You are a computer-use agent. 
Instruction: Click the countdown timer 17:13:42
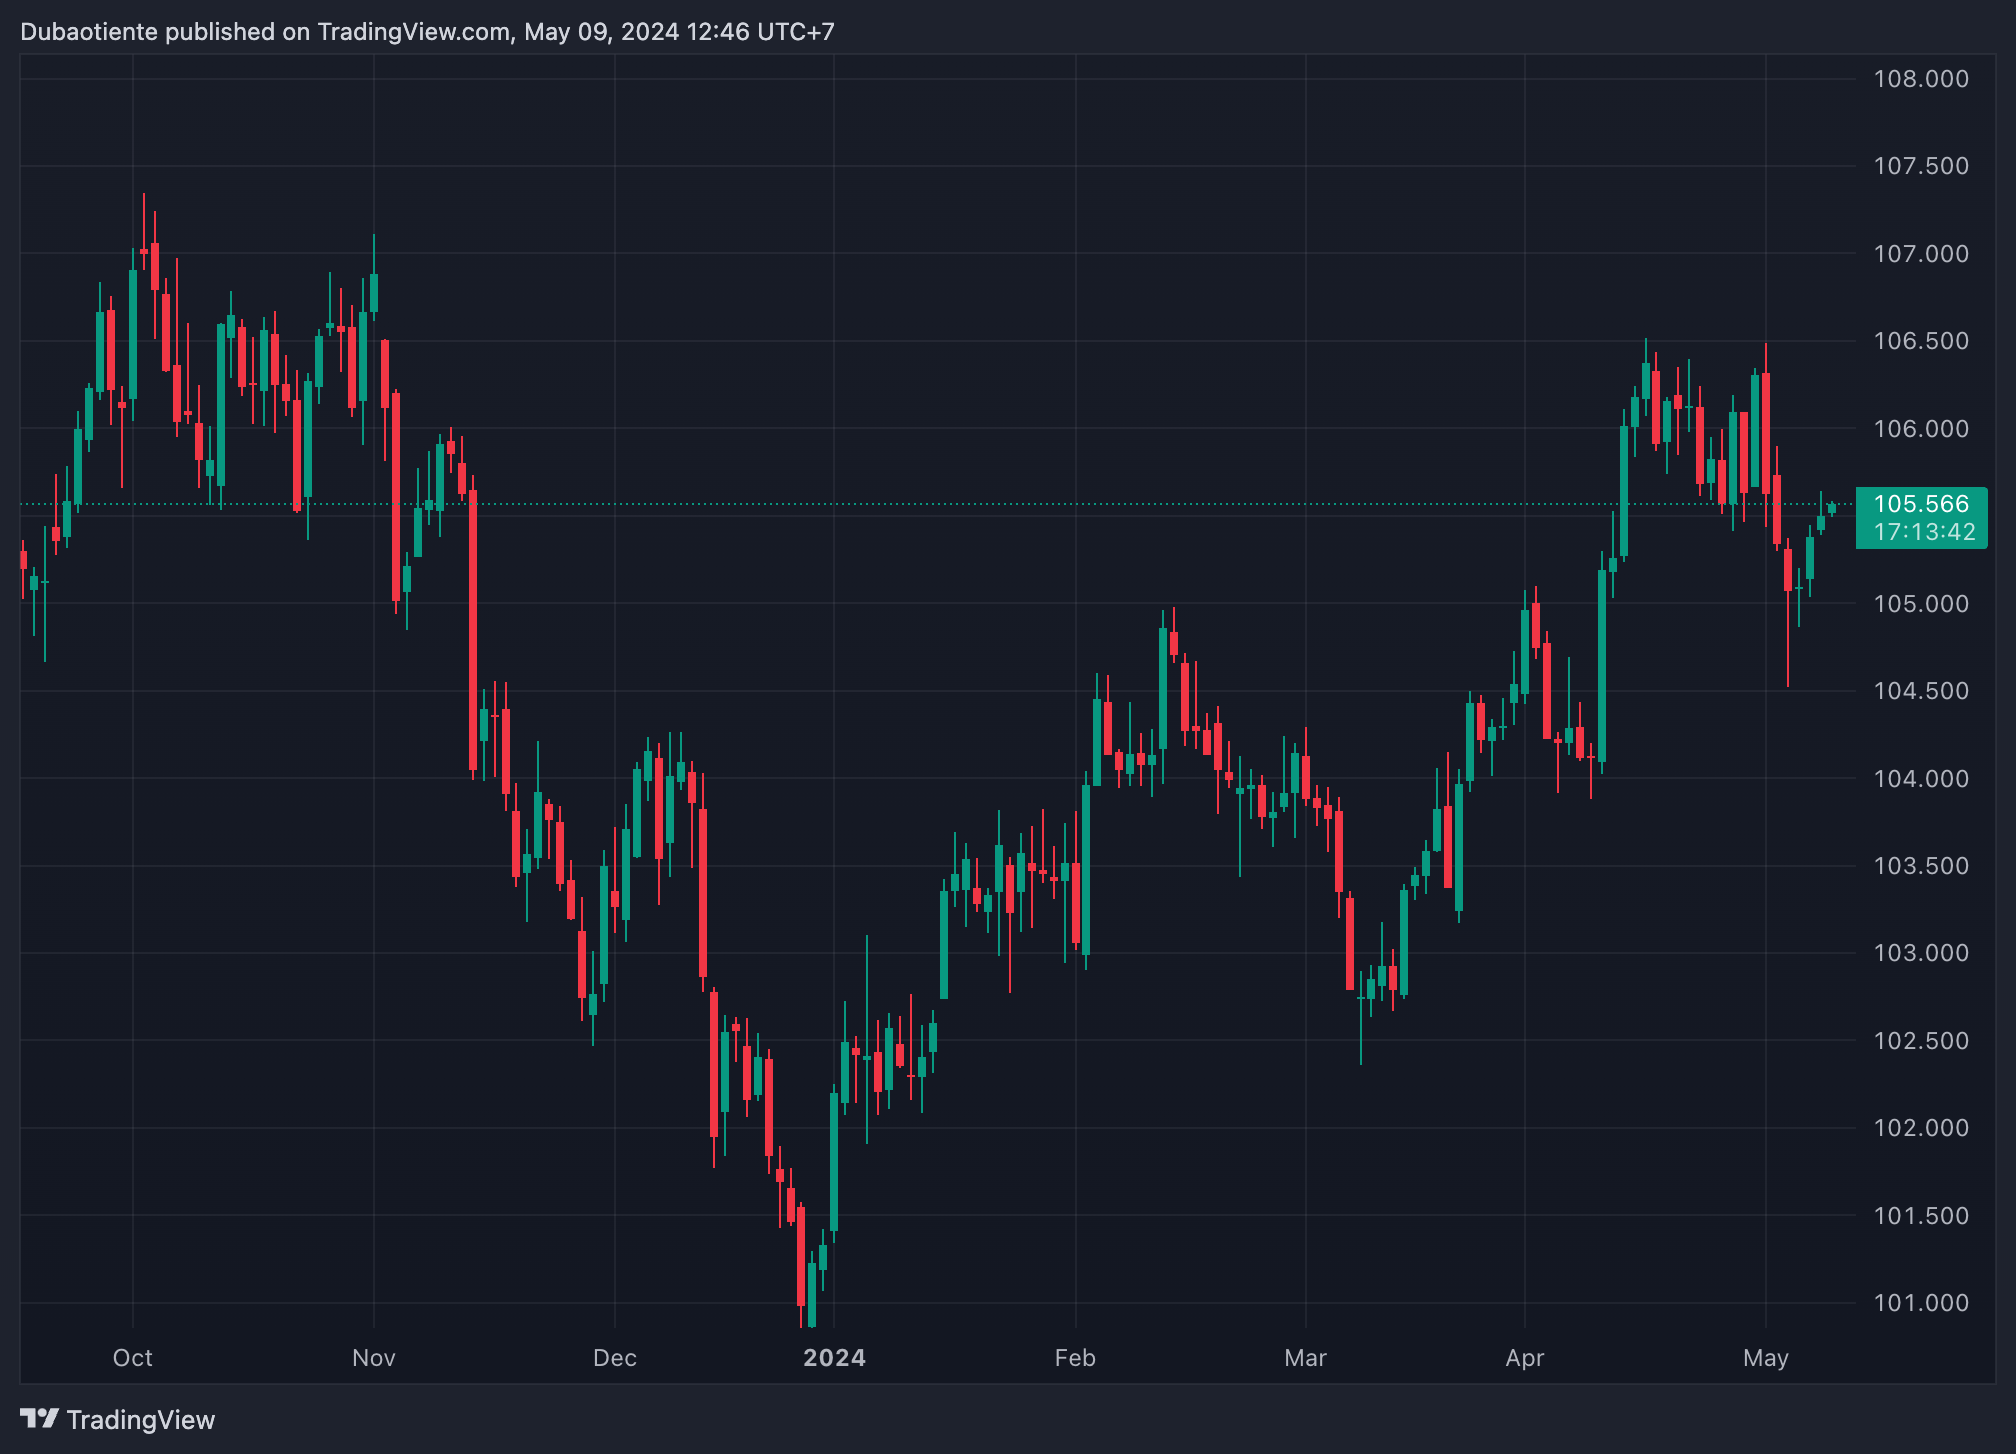tap(1925, 532)
